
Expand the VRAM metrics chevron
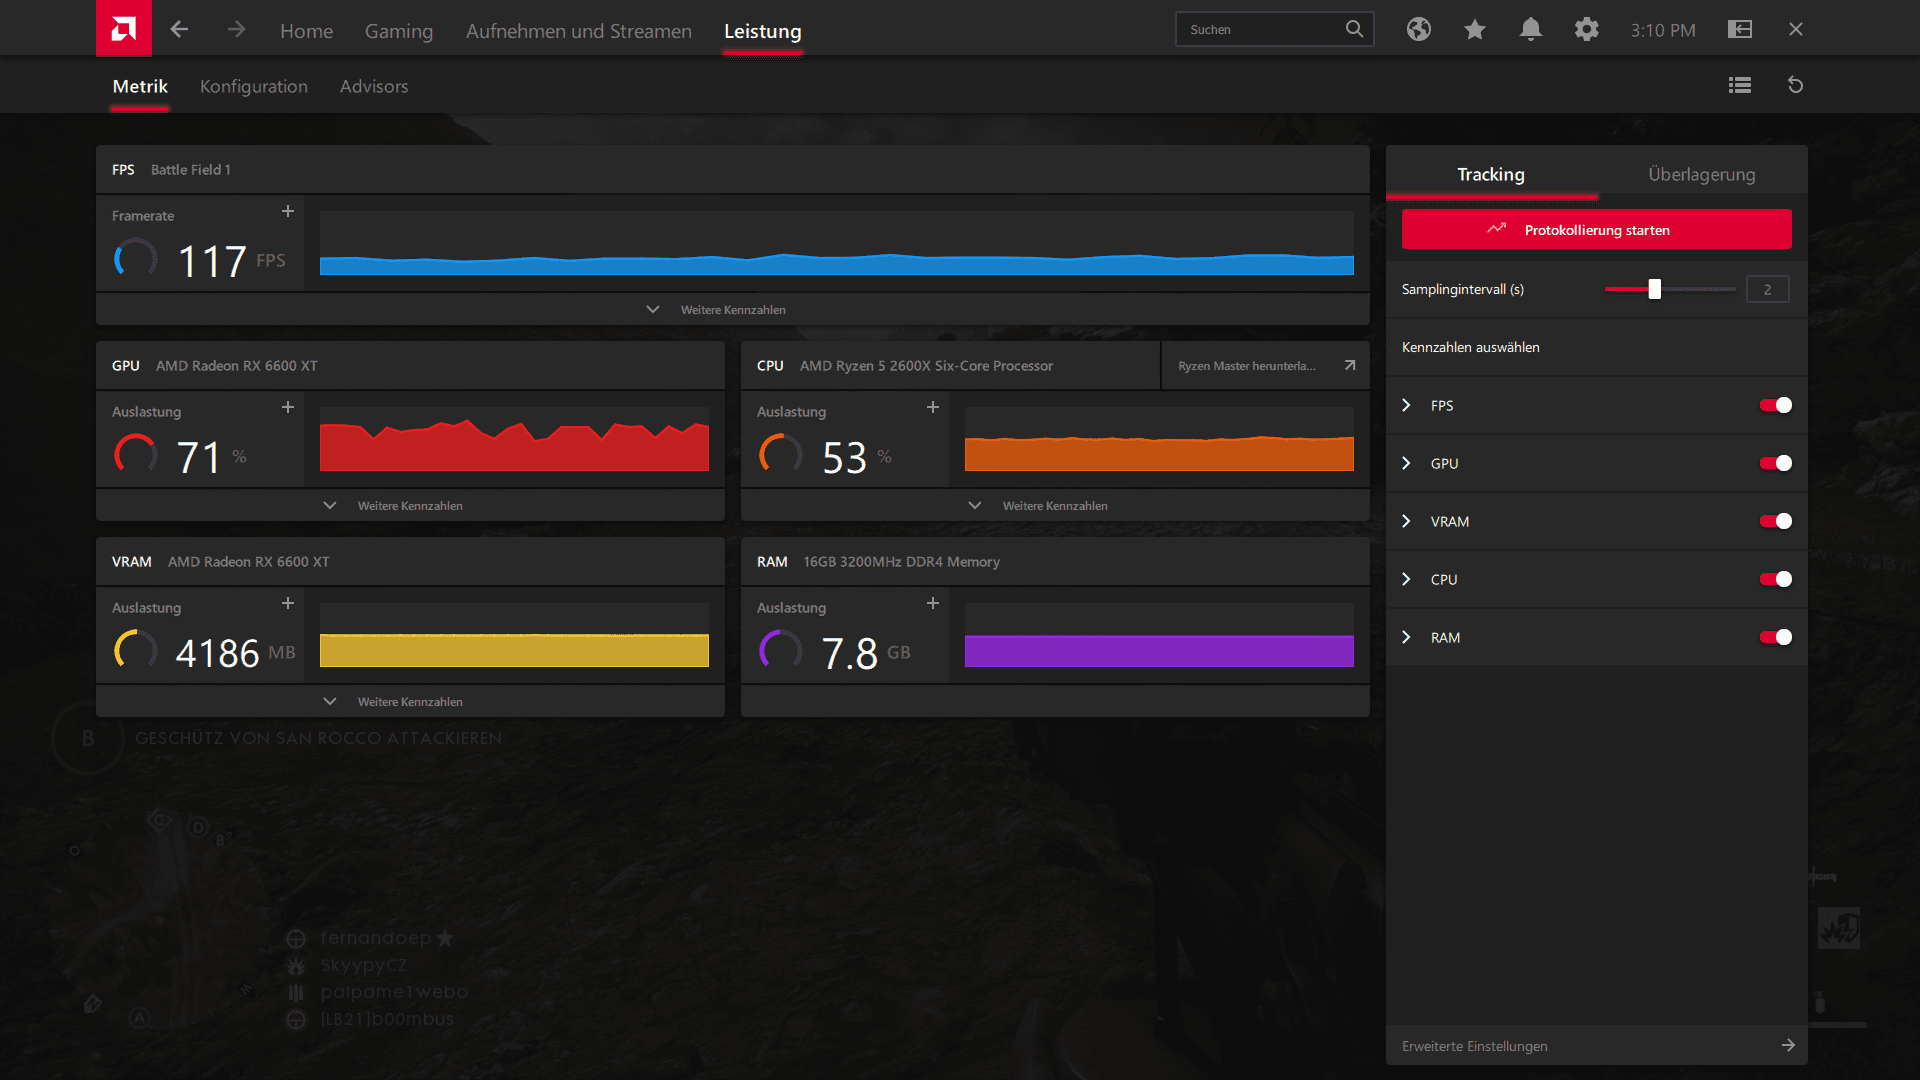click(1406, 521)
